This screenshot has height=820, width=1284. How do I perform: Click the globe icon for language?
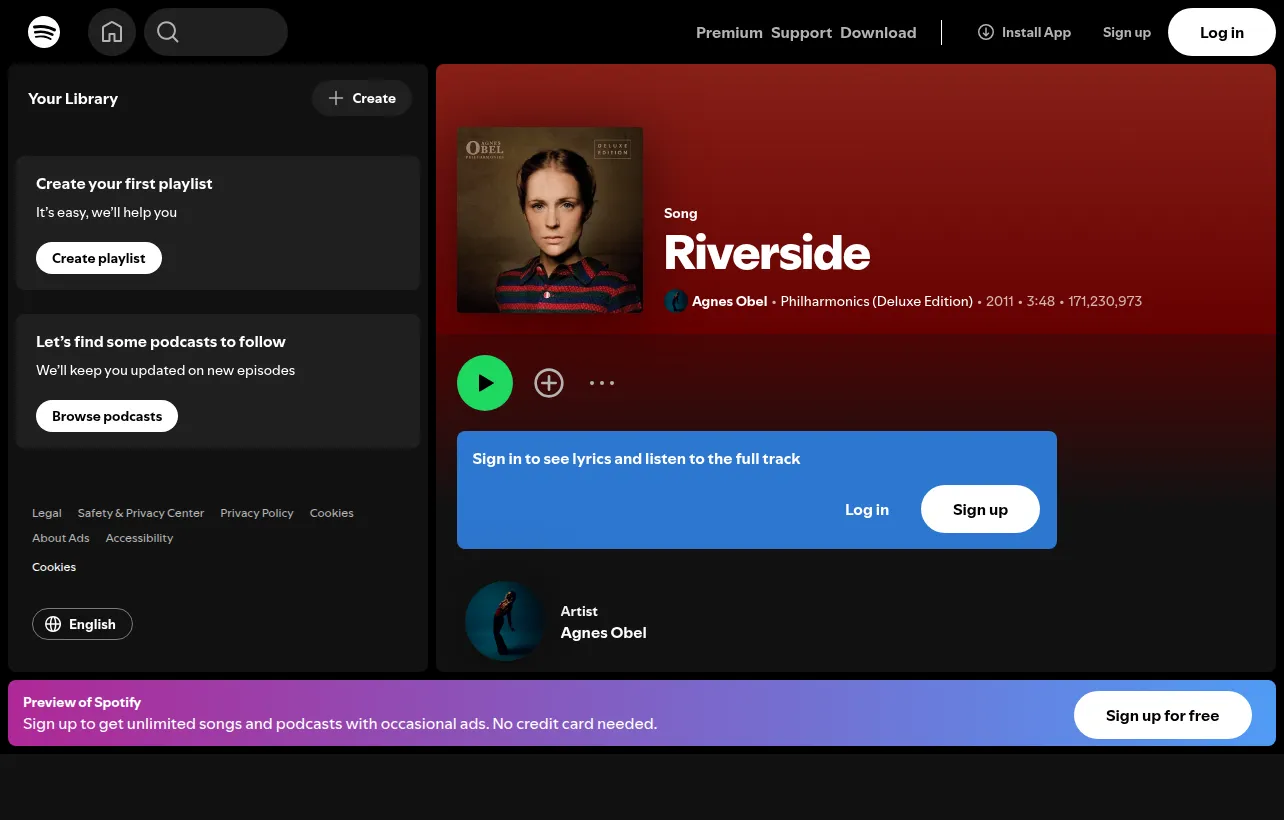[x=53, y=624]
